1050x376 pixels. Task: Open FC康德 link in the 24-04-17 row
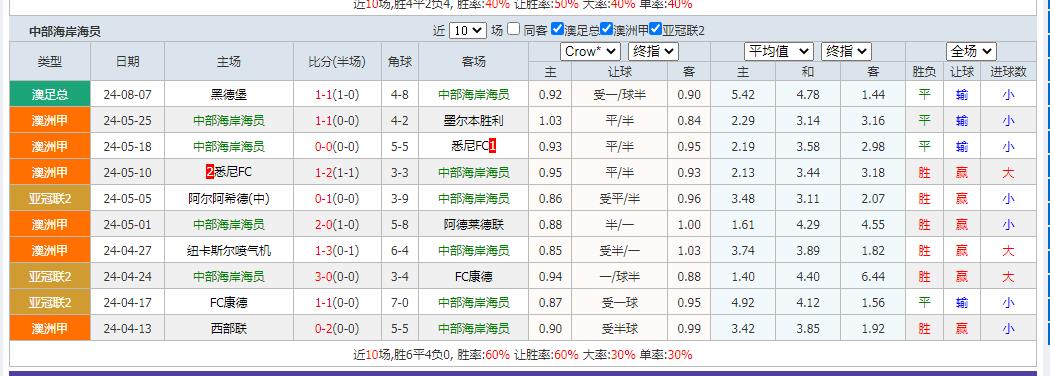pyautogui.click(x=229, y=302)
